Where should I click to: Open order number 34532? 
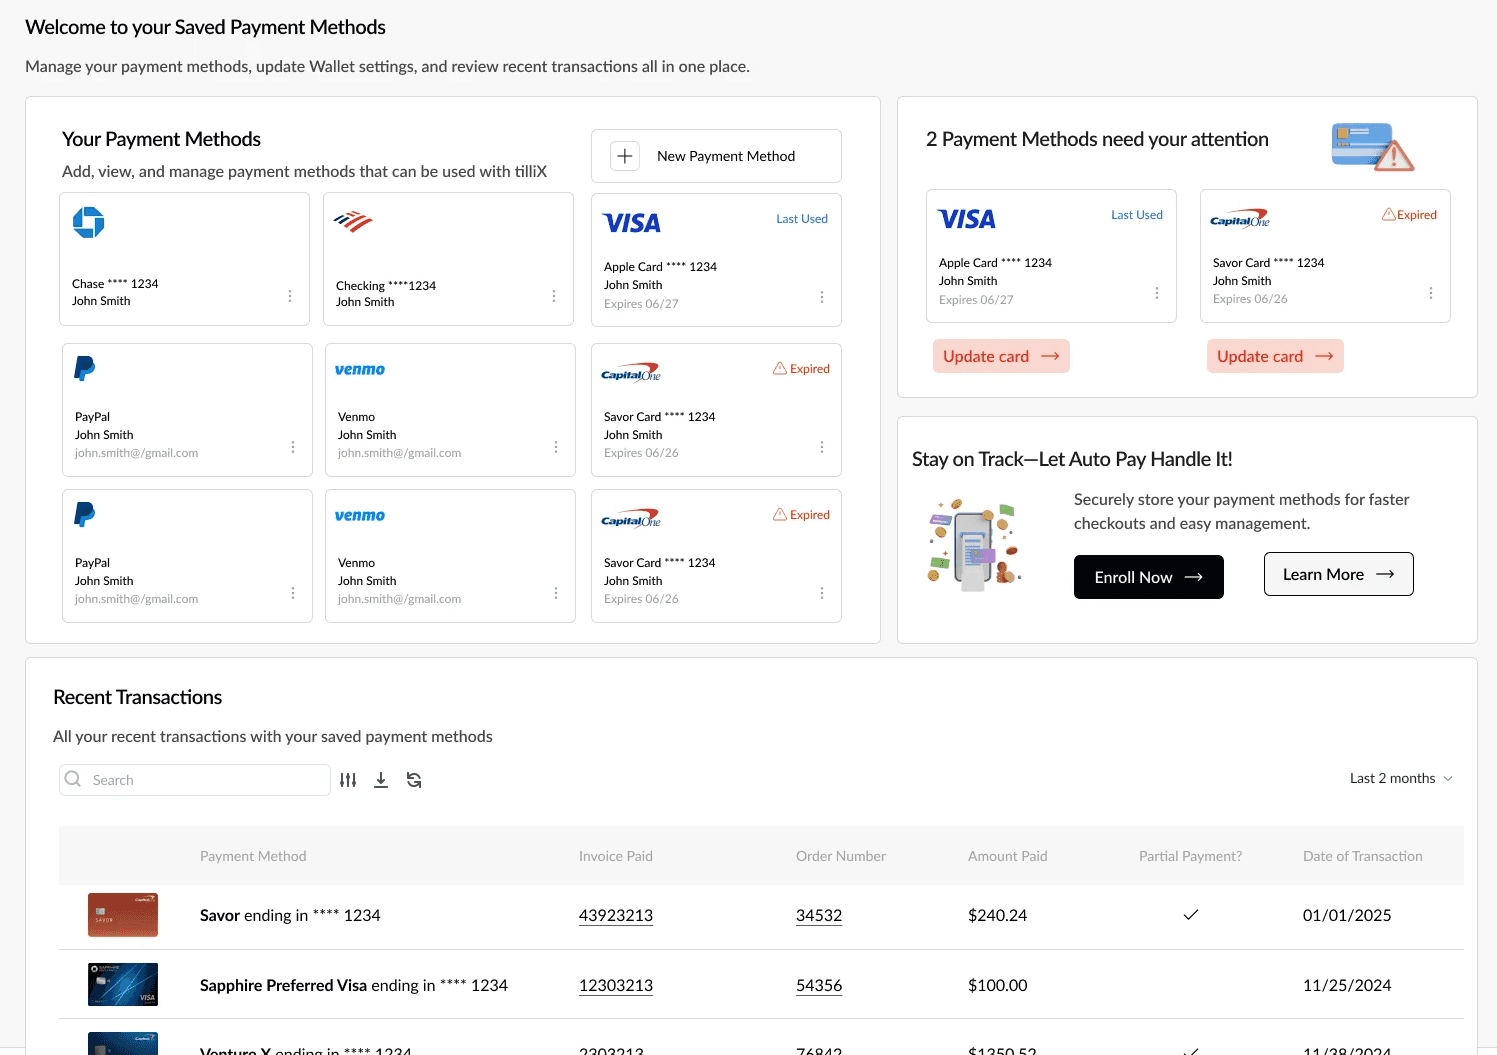(x=819, y=915)
